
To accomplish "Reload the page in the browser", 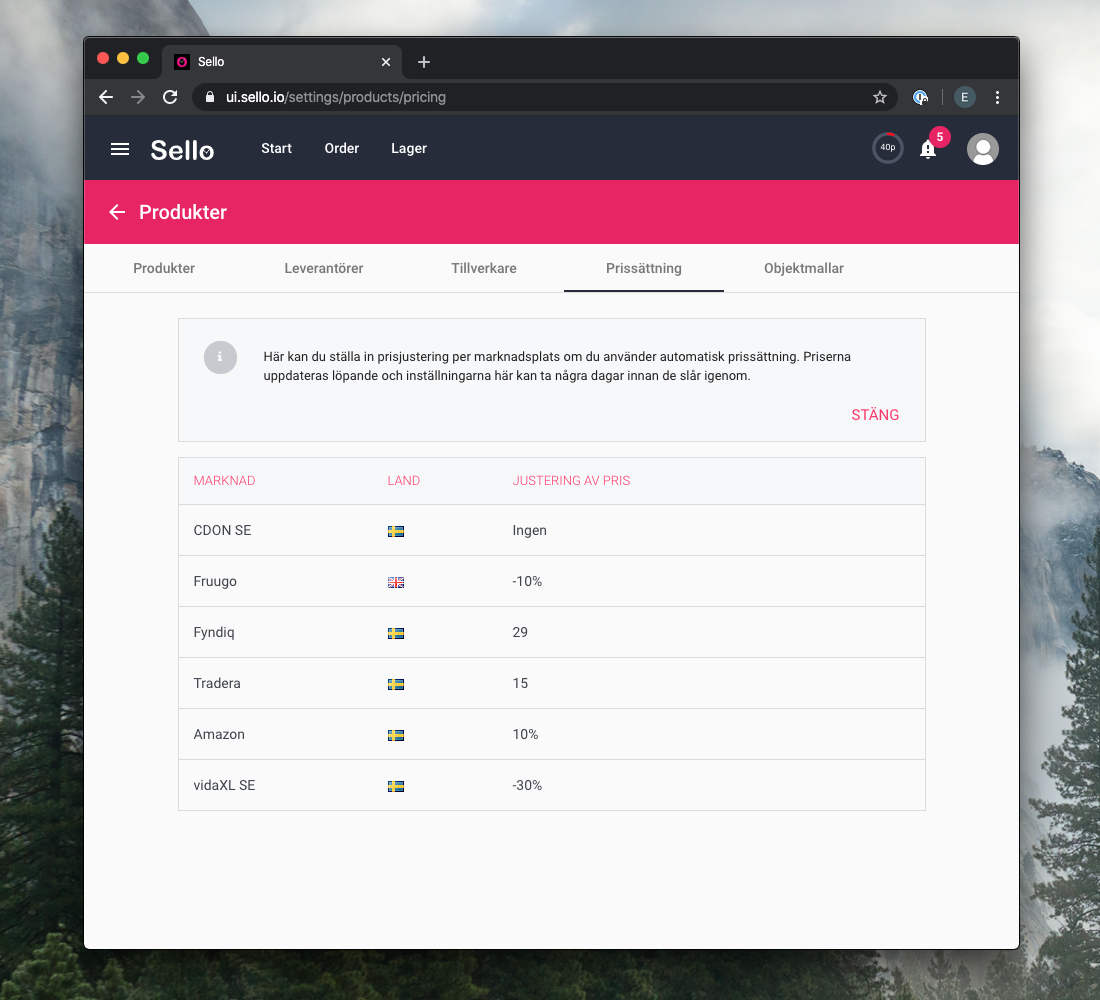I will [x=170, y=97].
